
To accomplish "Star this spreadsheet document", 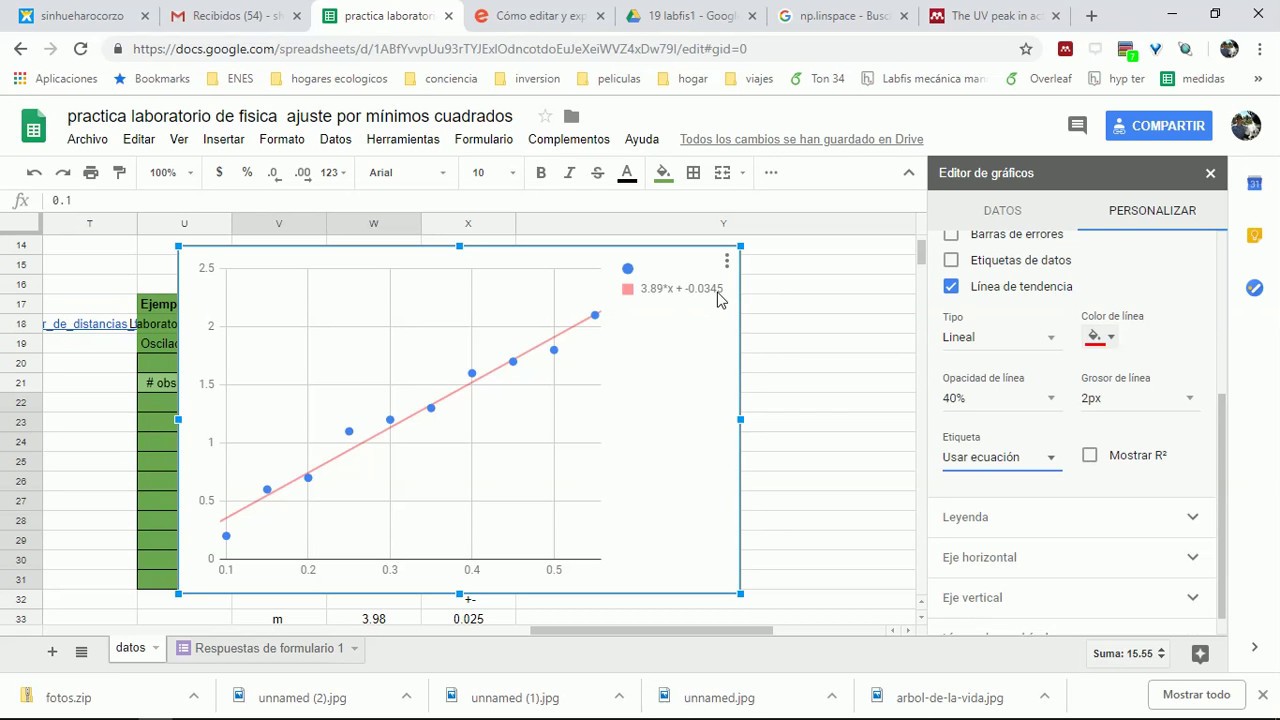I will tap(545, 116).
